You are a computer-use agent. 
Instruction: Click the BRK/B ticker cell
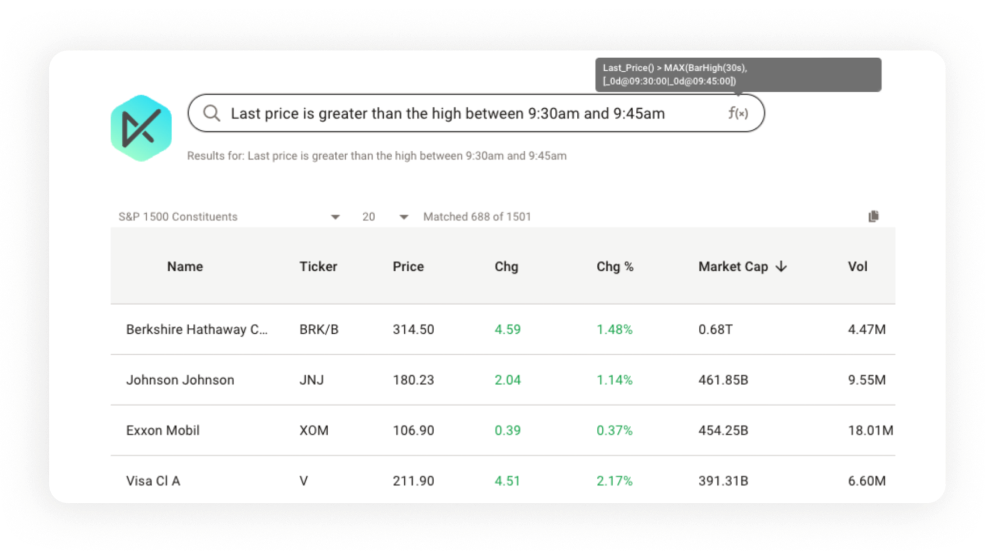[319, 329]
